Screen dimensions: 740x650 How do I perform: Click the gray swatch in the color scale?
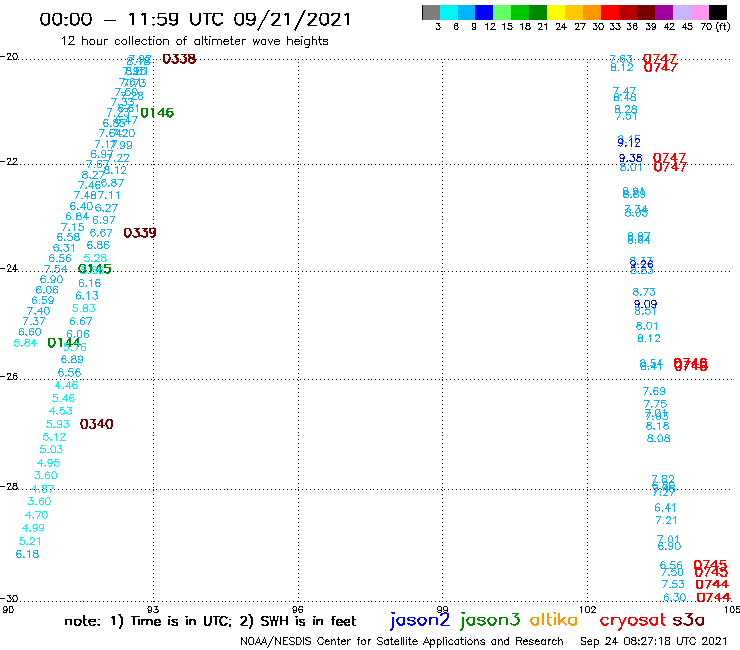click(431, 12)
